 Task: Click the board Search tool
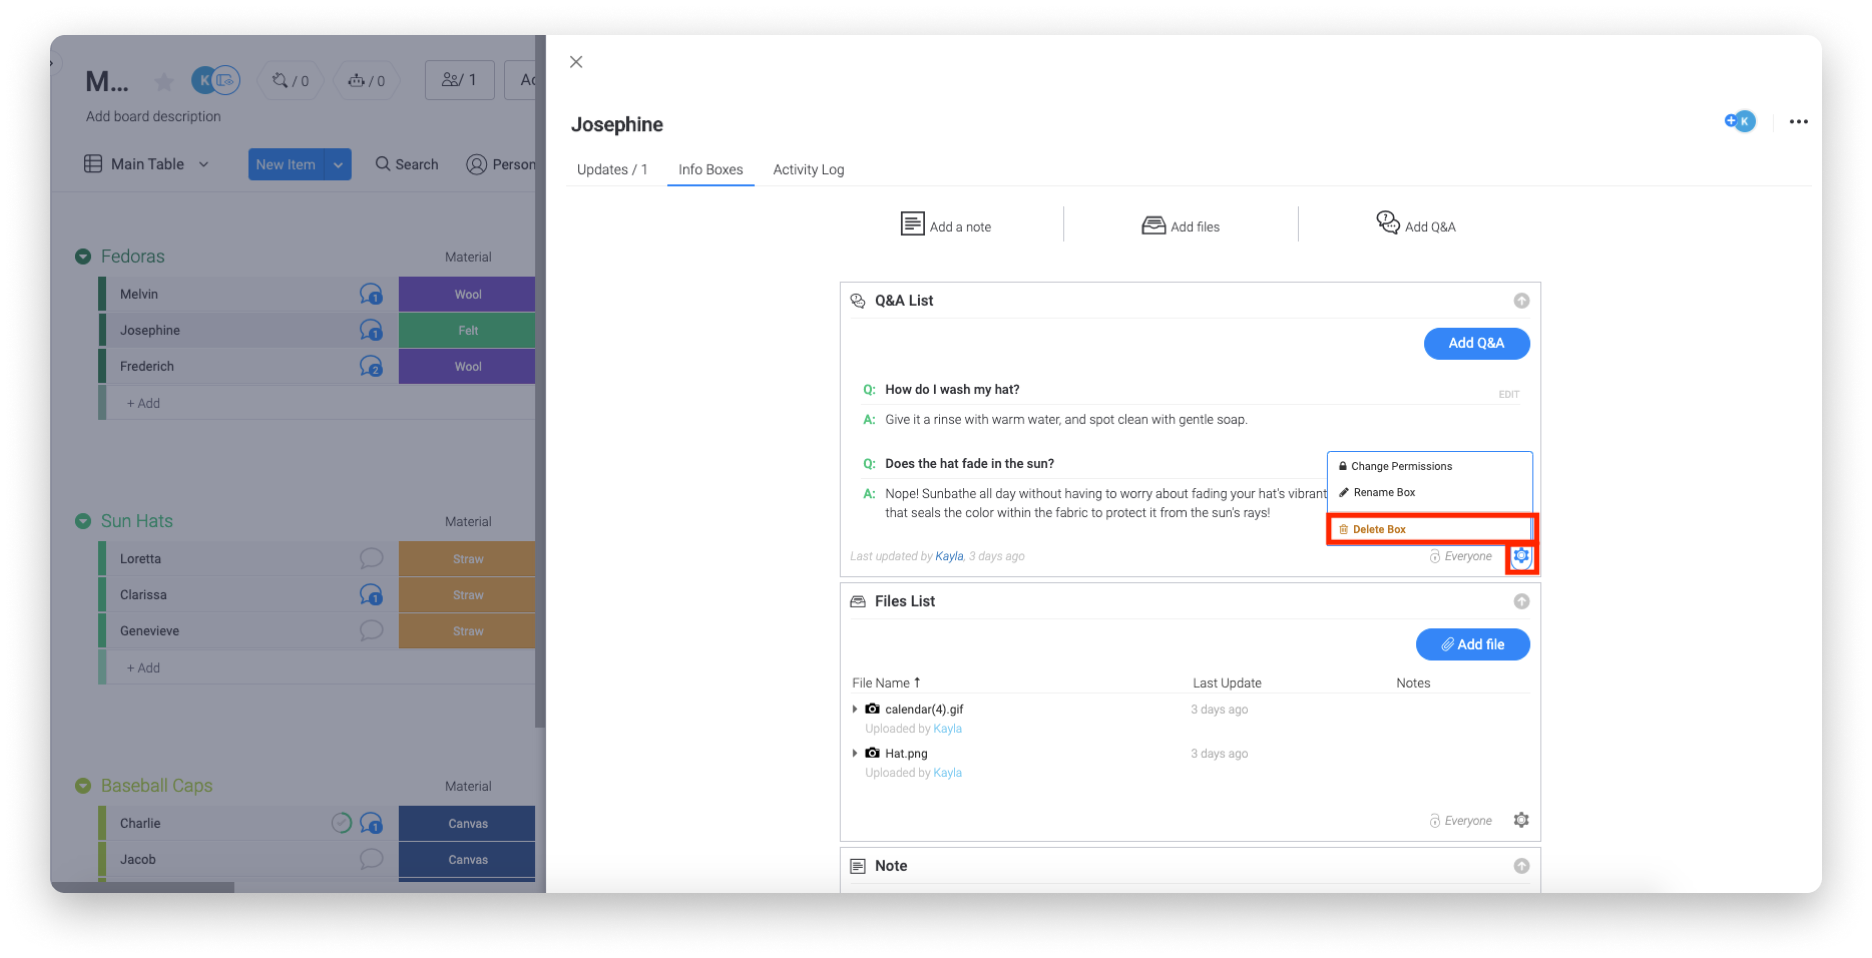(407, 164)
